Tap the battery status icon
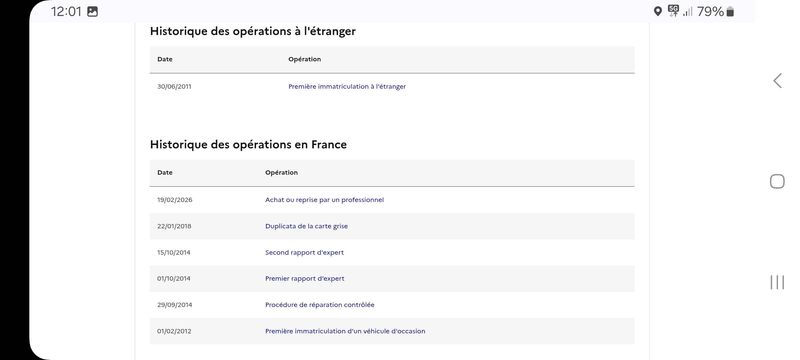 click(730, 11)
